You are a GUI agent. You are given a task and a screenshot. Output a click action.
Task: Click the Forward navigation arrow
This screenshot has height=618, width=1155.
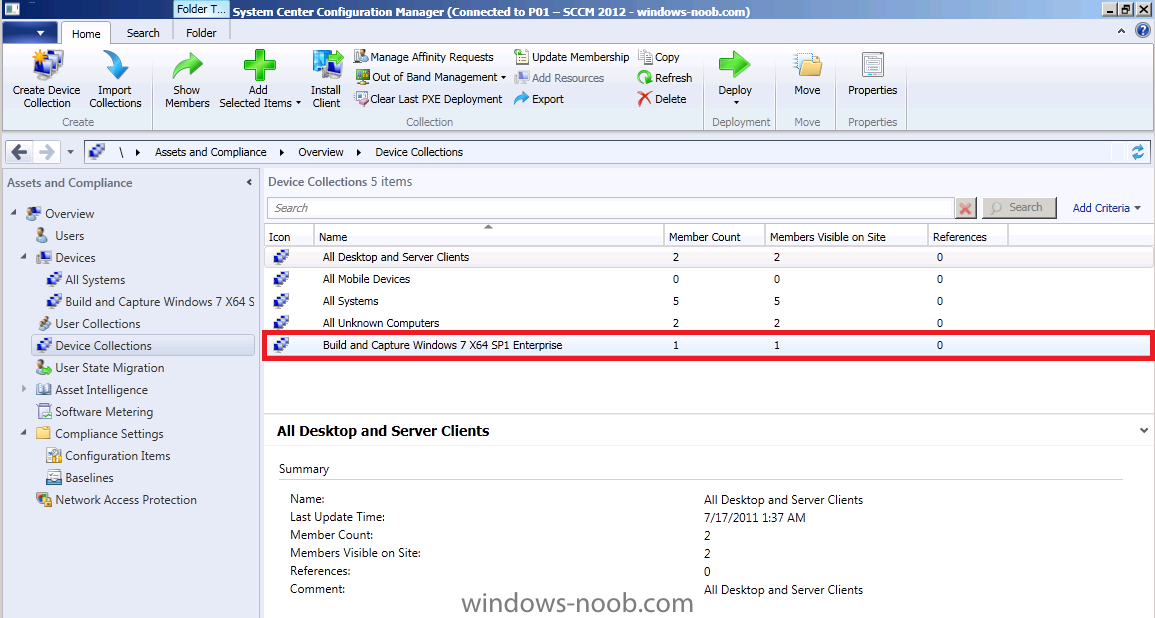[x=46, y=152]
